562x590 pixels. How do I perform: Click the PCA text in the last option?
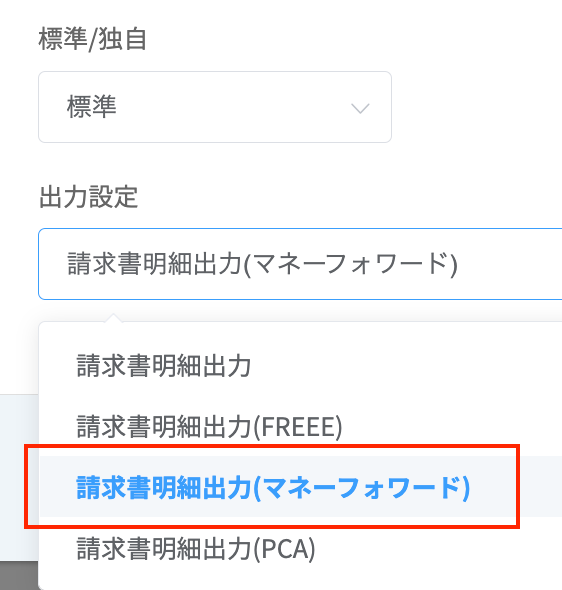click(x=285, y=549)
